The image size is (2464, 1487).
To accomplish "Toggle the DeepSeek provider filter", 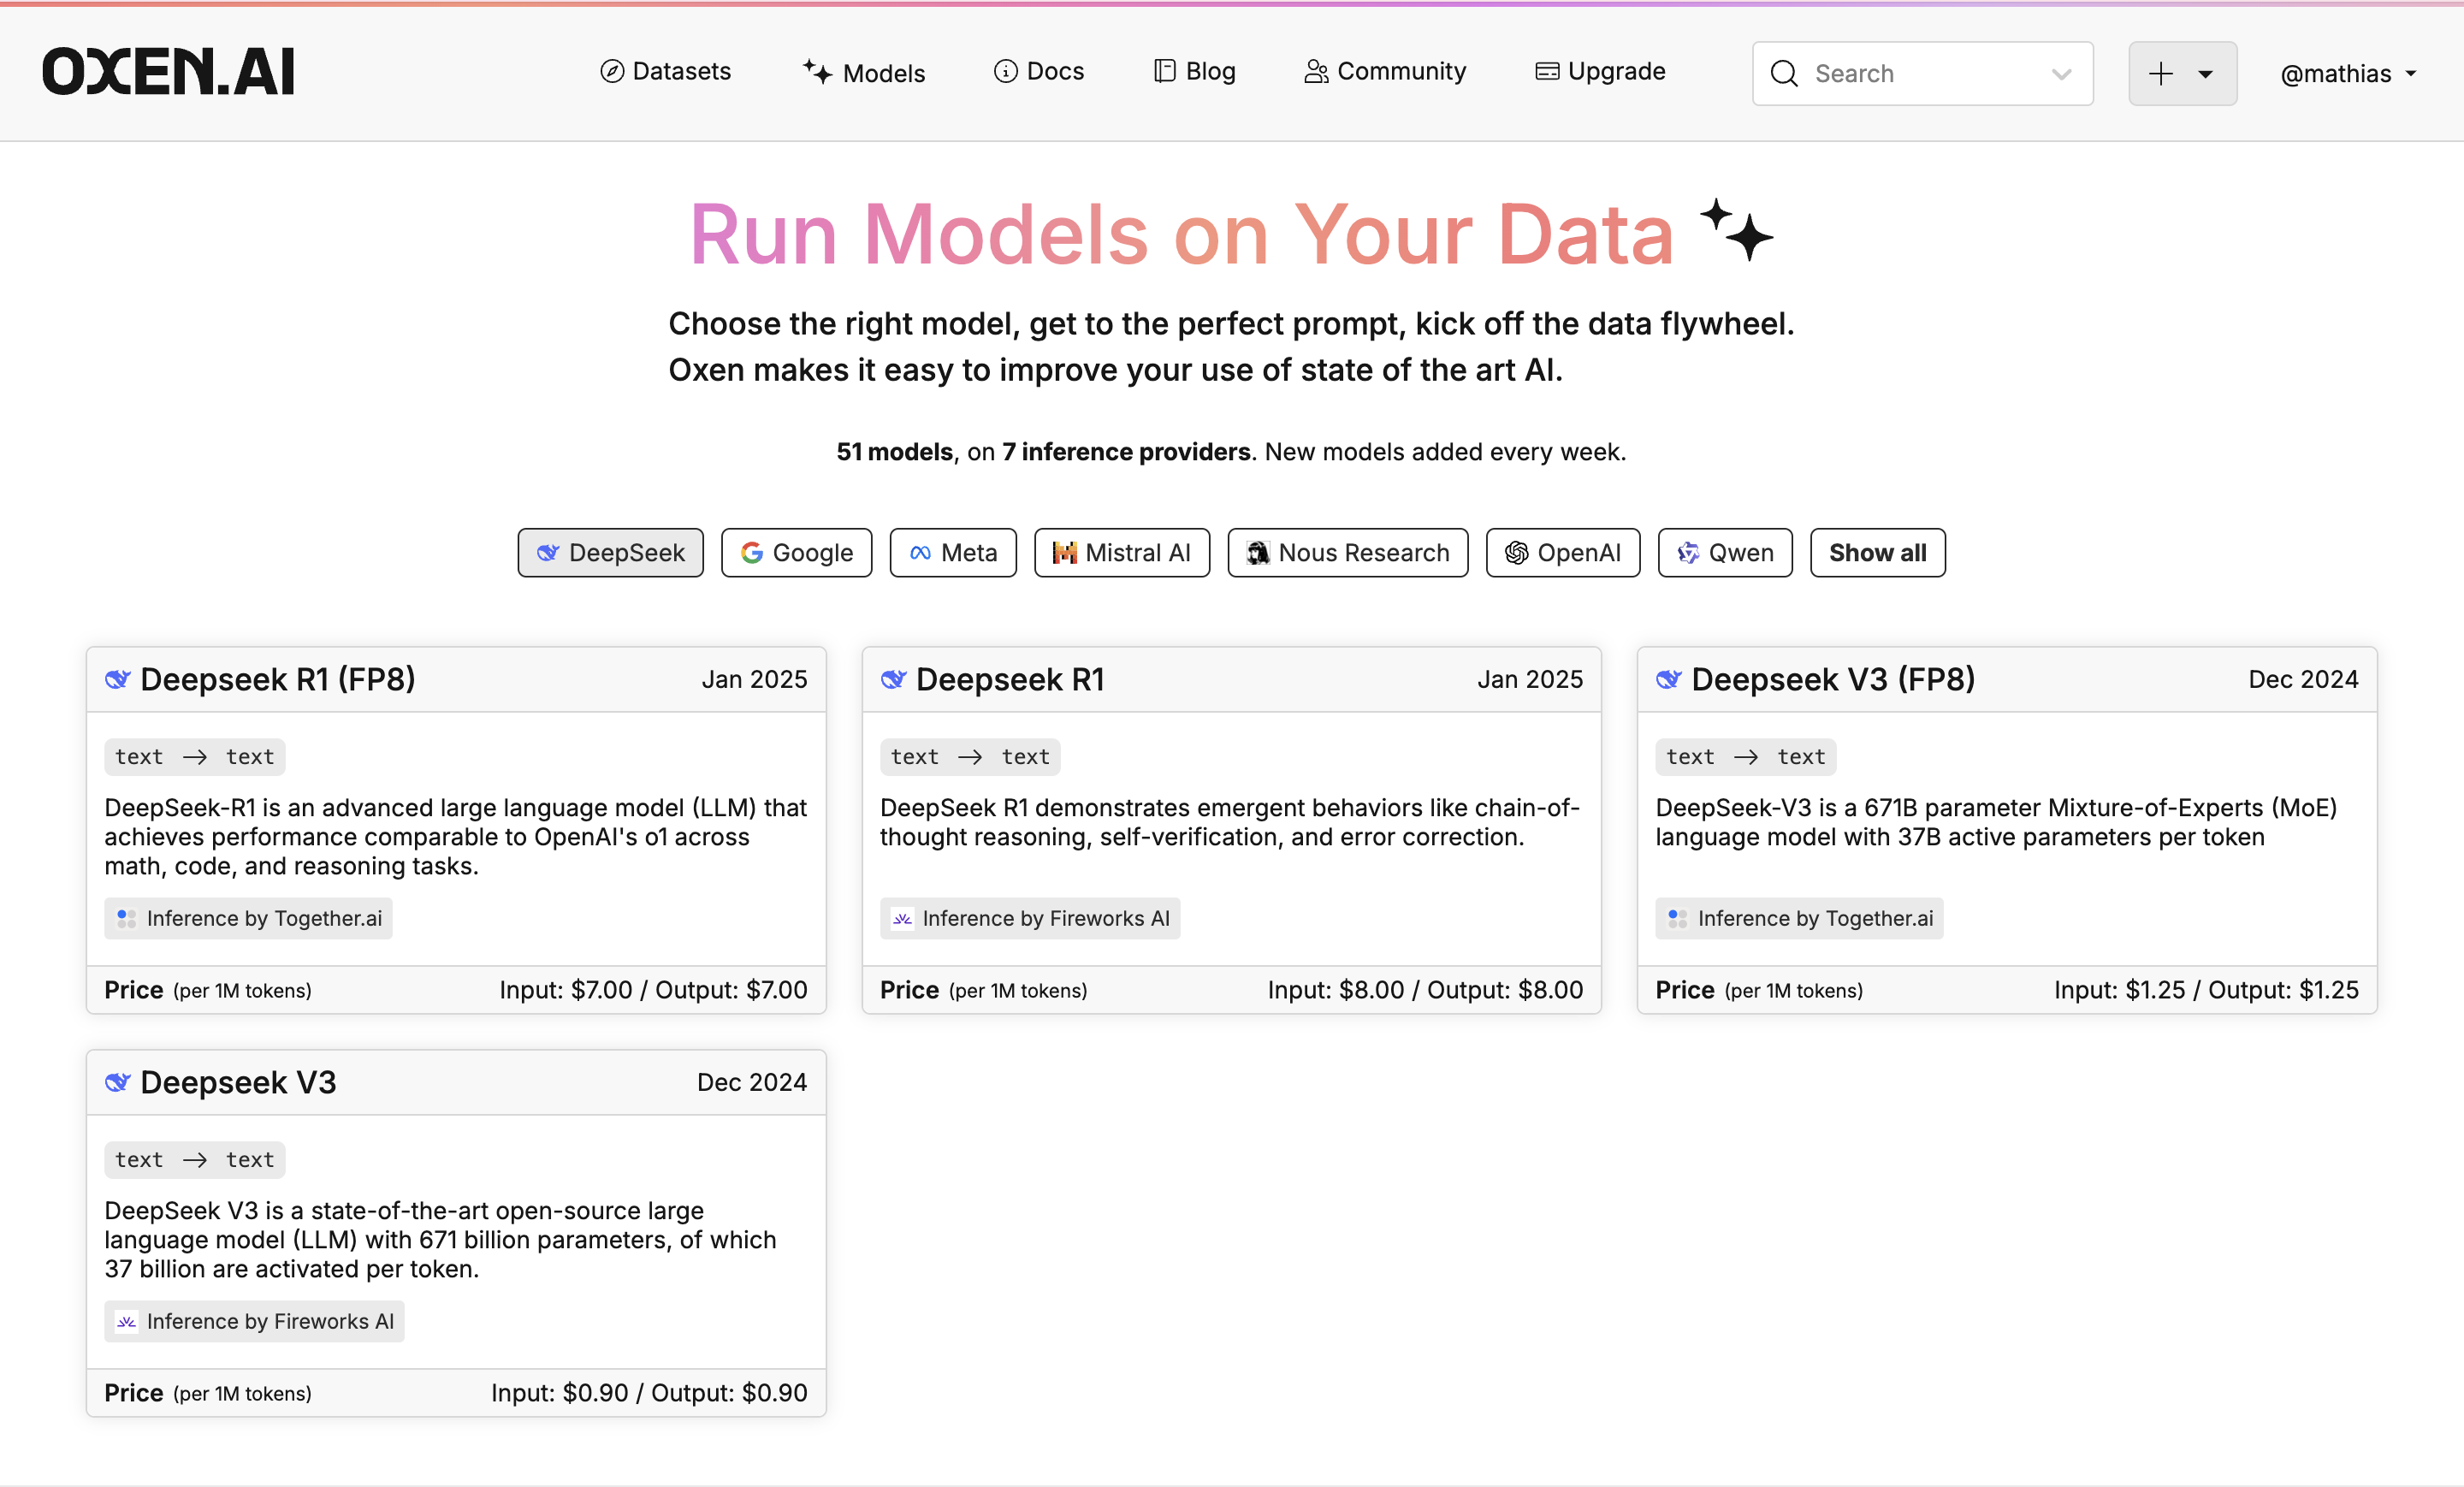I will pos(610,552).
